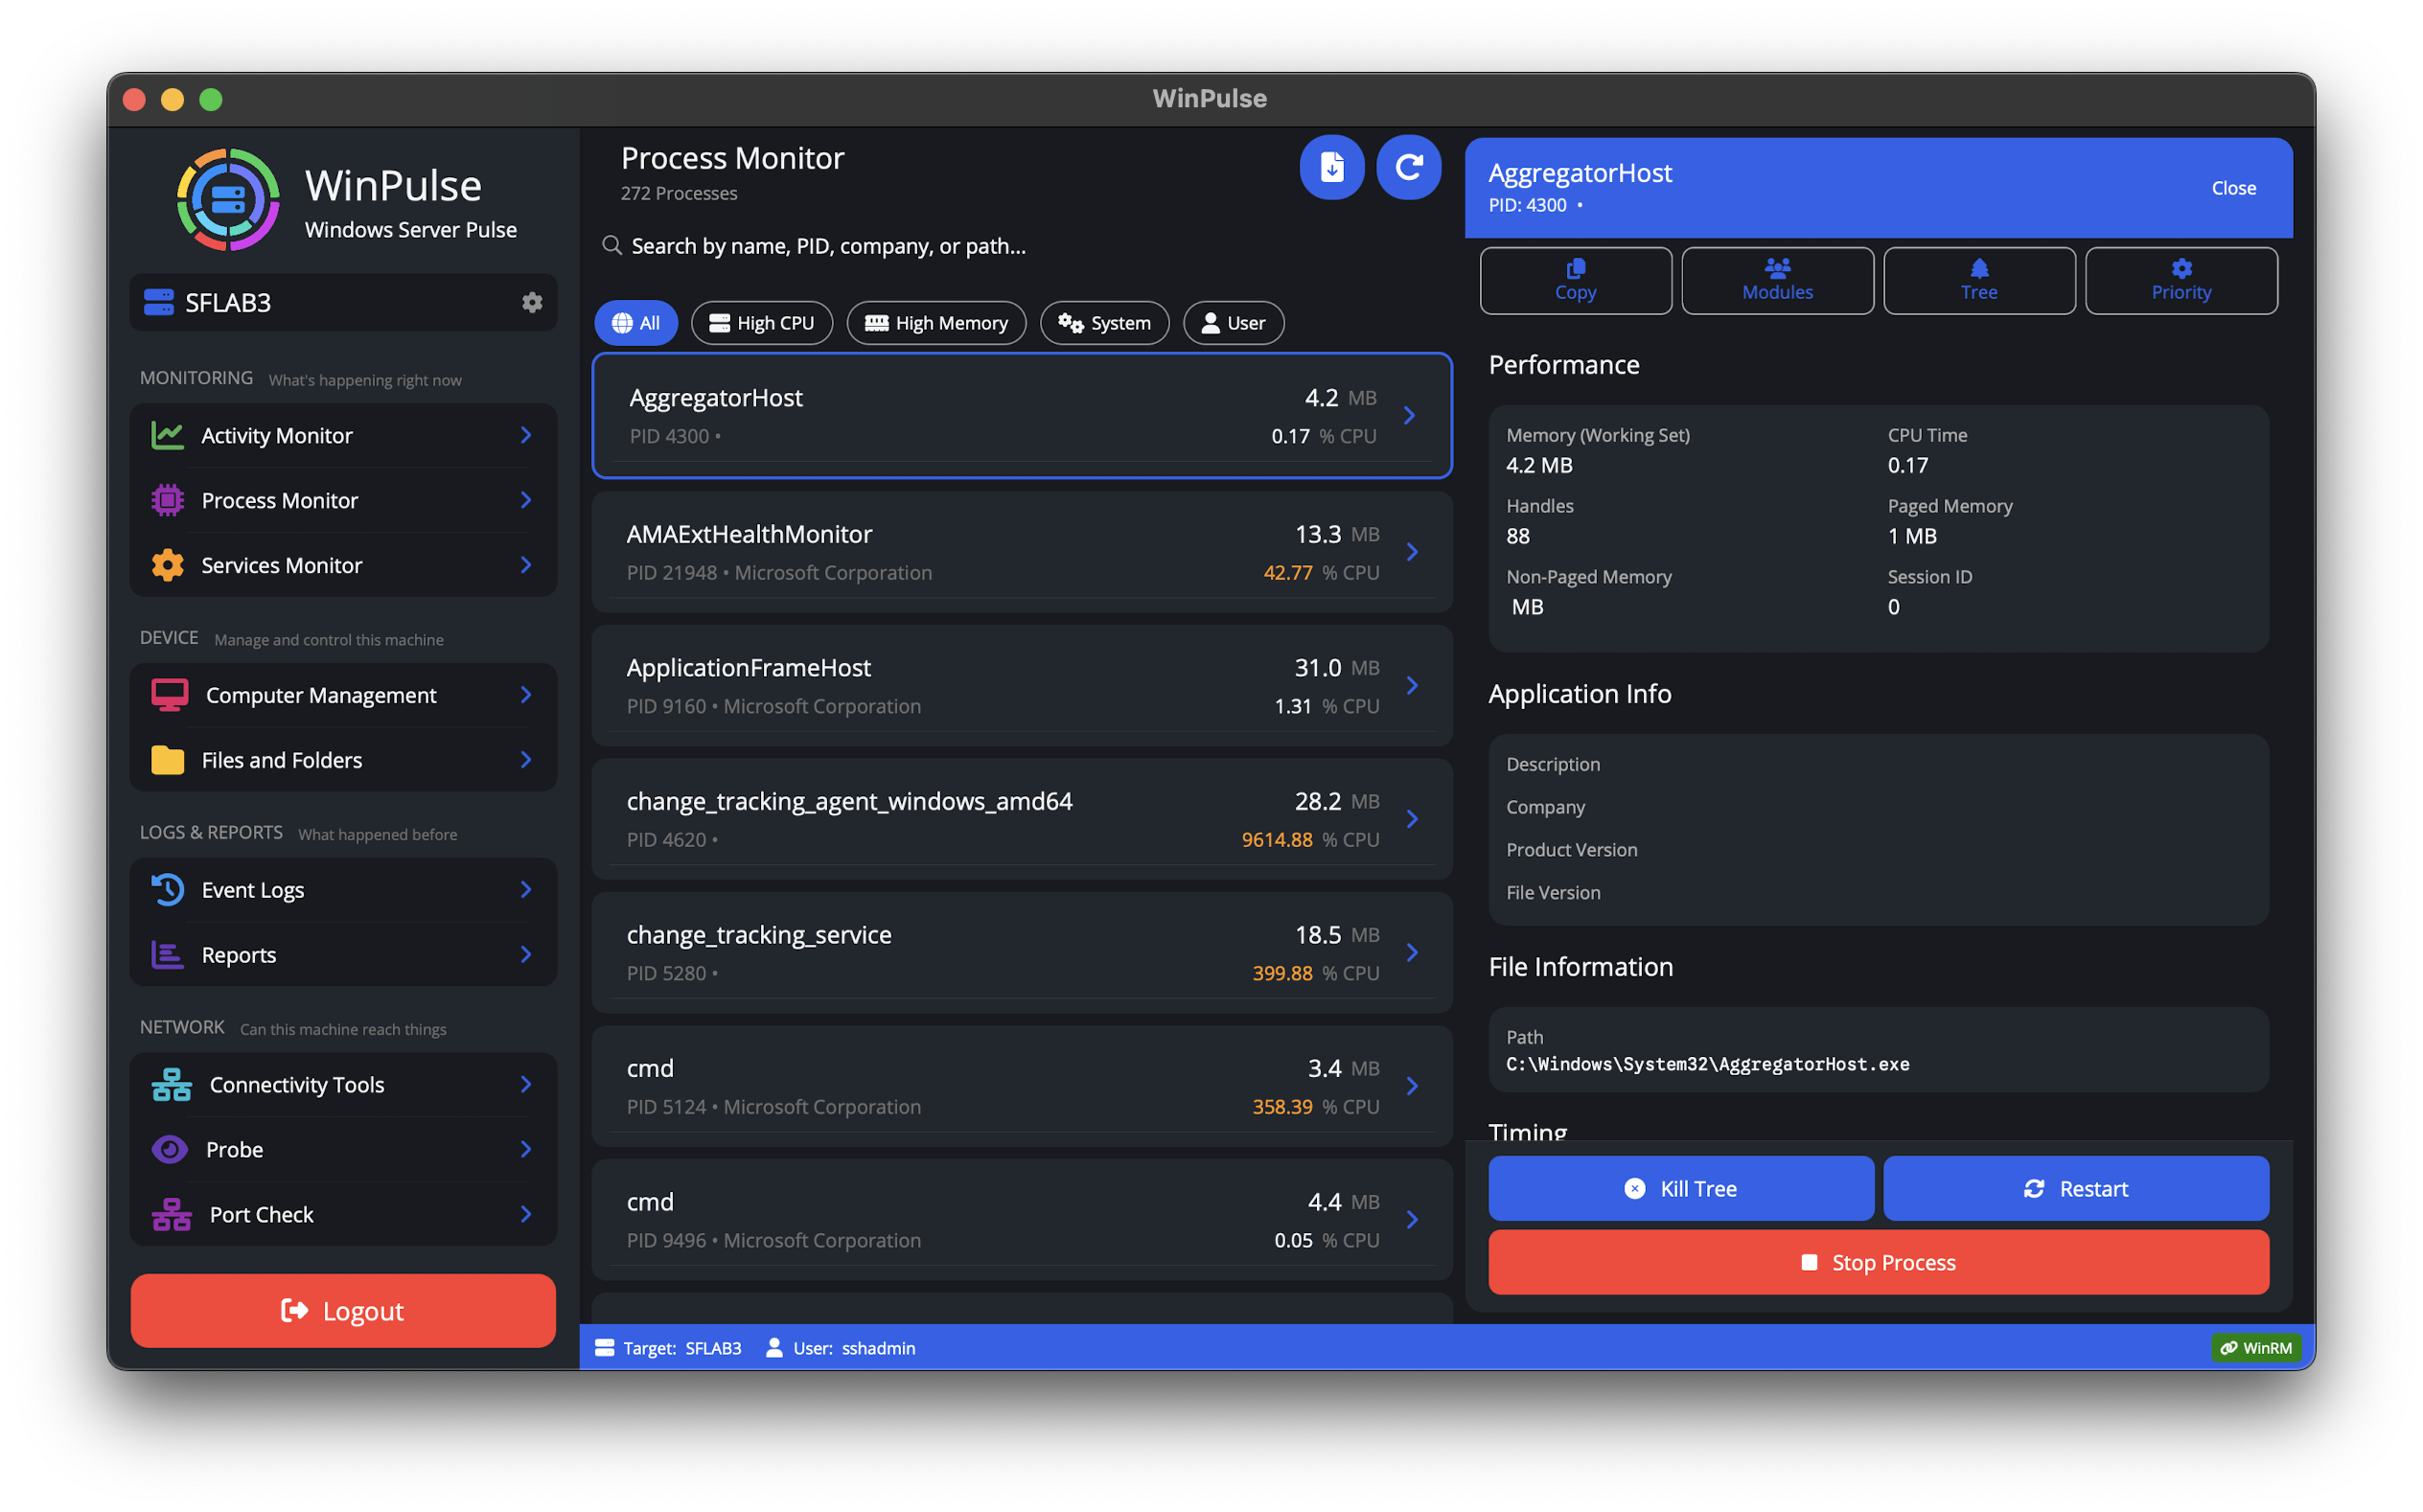The image size is (2423, 1512).
Task: Open the Priority settings icon
Action: (2181, 280)
